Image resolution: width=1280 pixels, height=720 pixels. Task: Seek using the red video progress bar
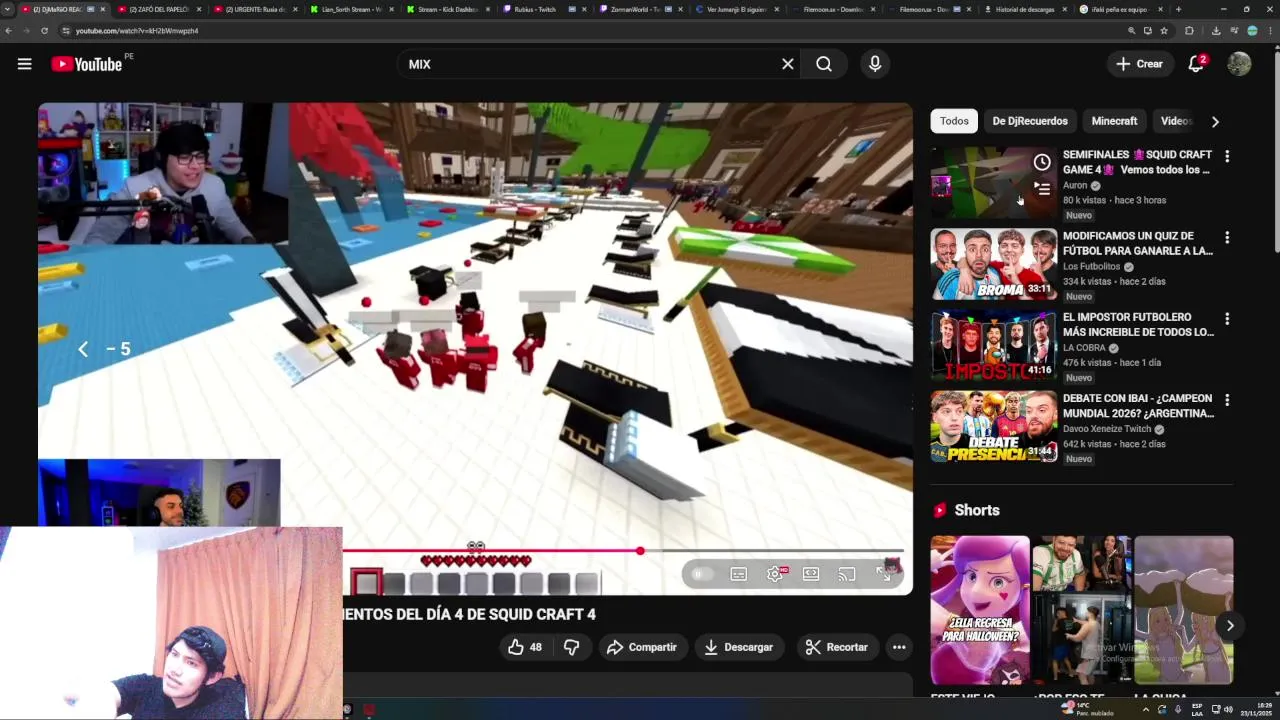coord(622,551)
